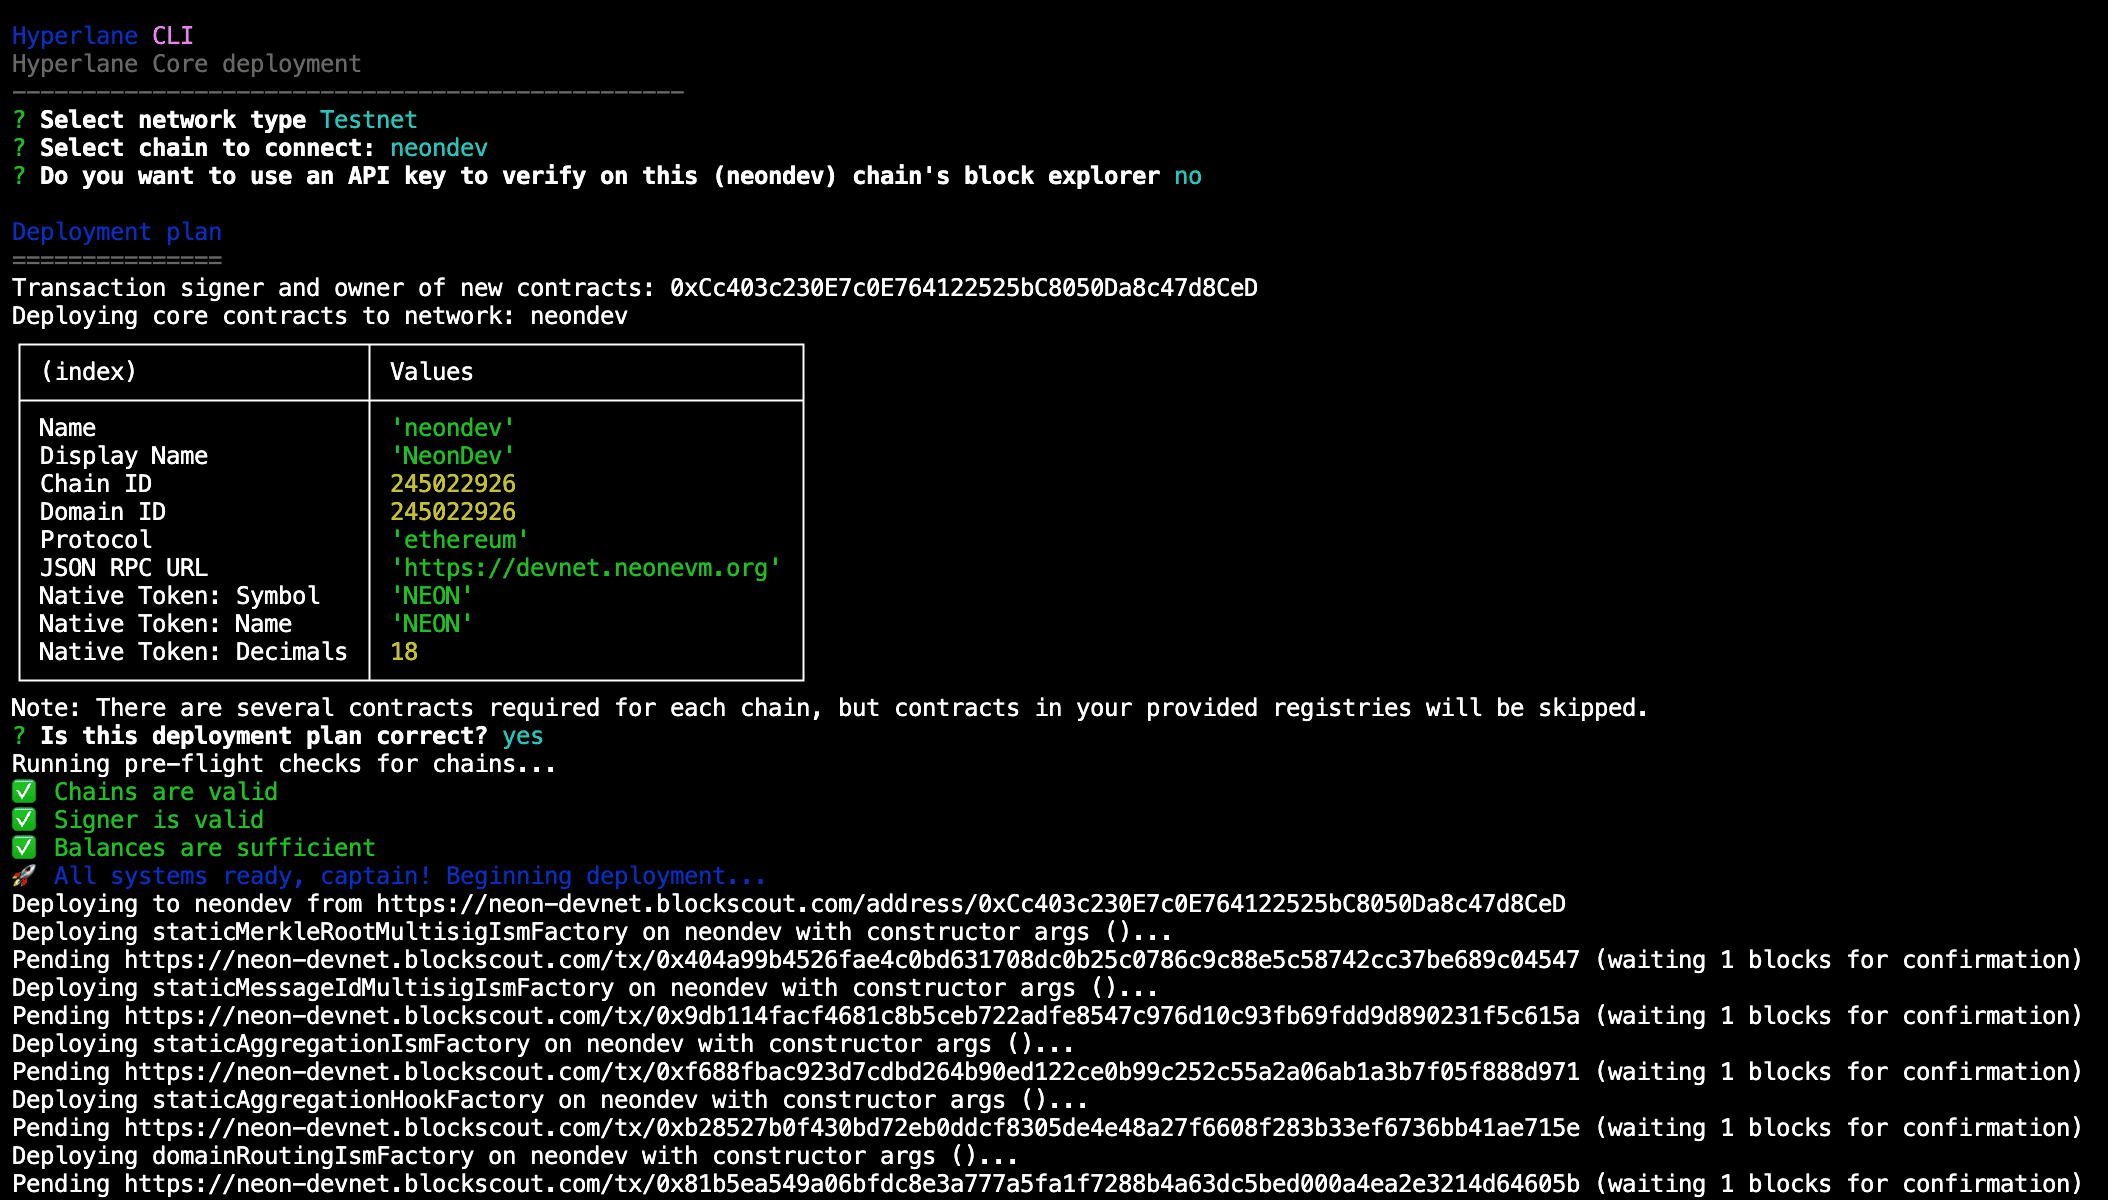Open the blockscout address link for deployer

[970, 904]
